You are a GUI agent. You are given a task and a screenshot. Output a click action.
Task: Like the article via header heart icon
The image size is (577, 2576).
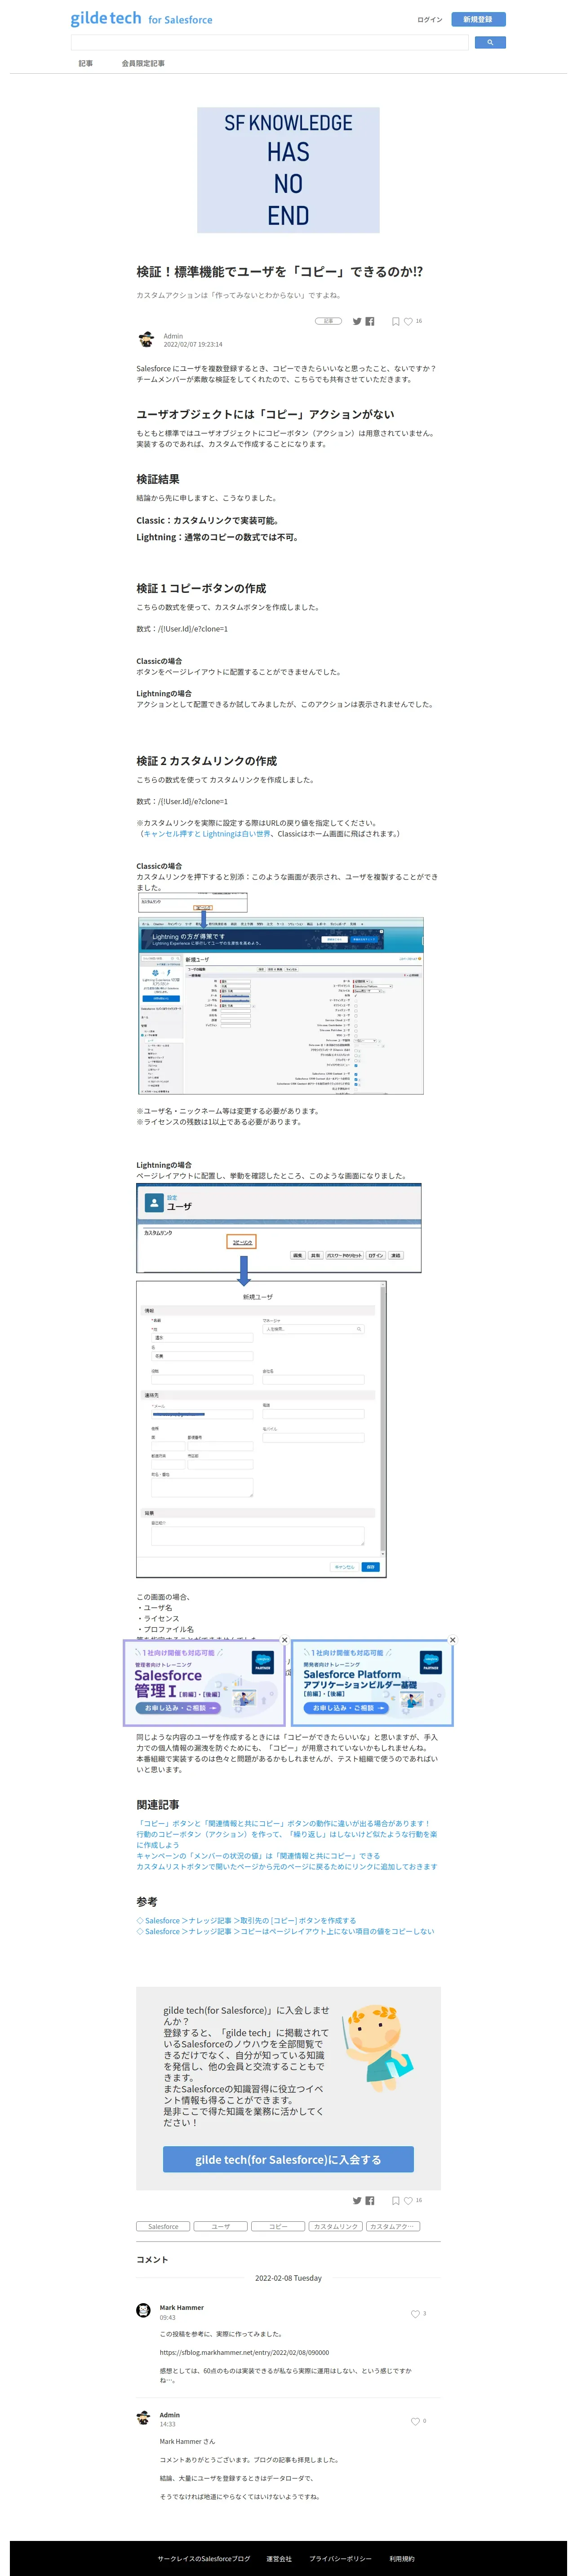(408, 321)
